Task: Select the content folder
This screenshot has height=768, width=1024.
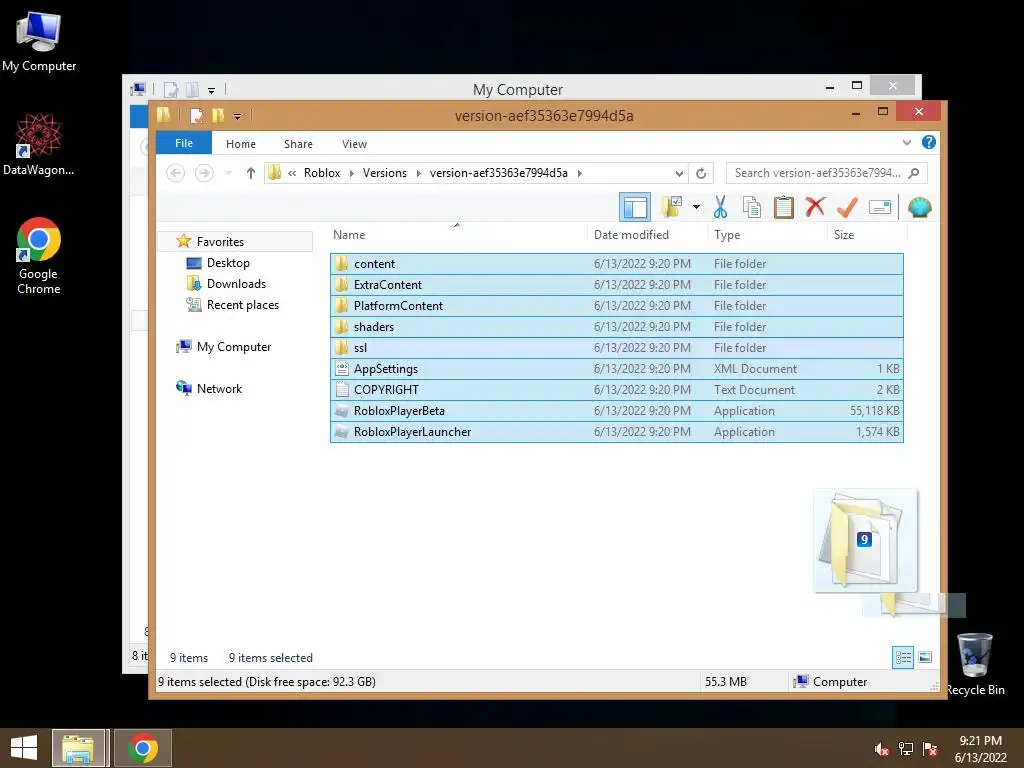Action: point(616,264)
